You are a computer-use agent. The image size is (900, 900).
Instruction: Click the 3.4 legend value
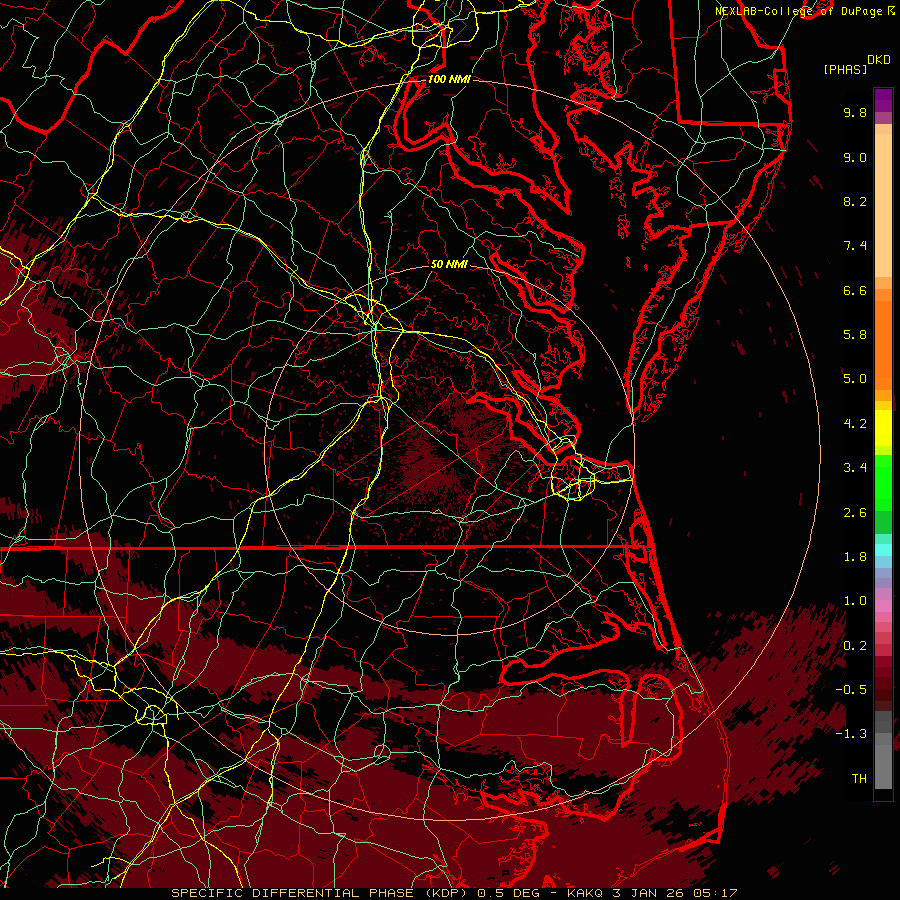(x=855, y=468)
